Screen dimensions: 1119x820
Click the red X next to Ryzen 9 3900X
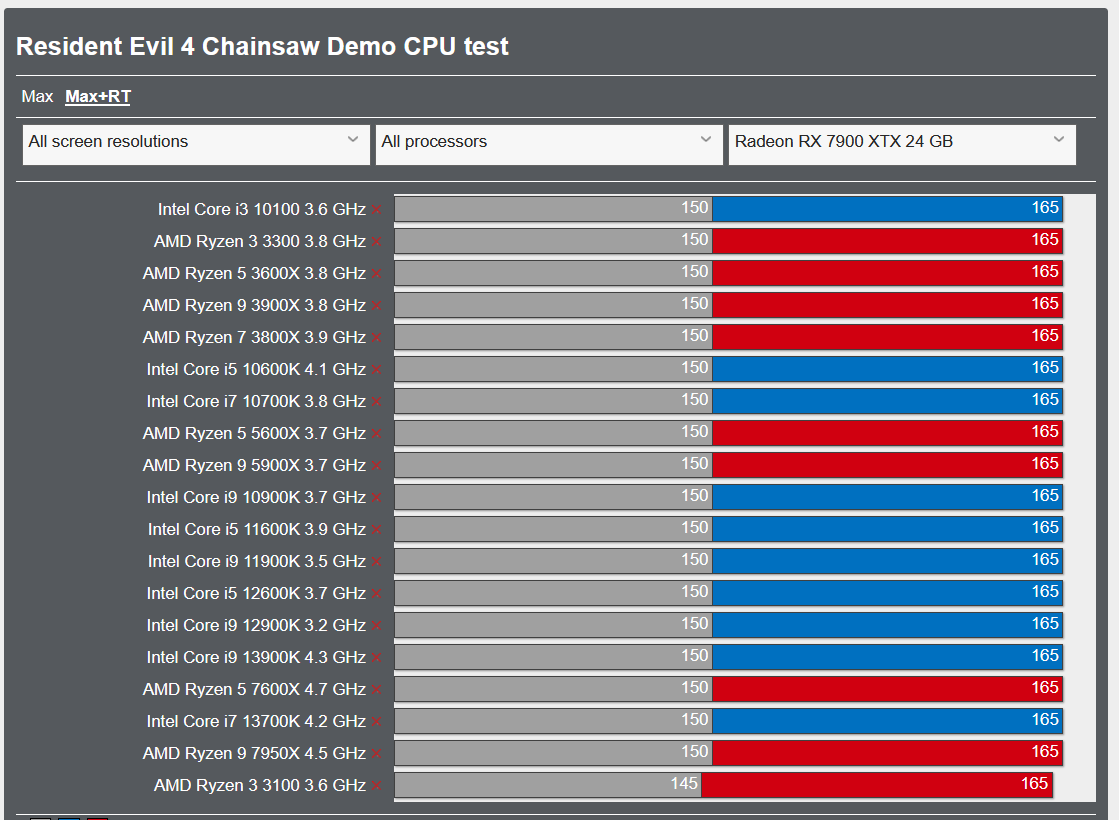pyautogui.click(x=376, y=306)
